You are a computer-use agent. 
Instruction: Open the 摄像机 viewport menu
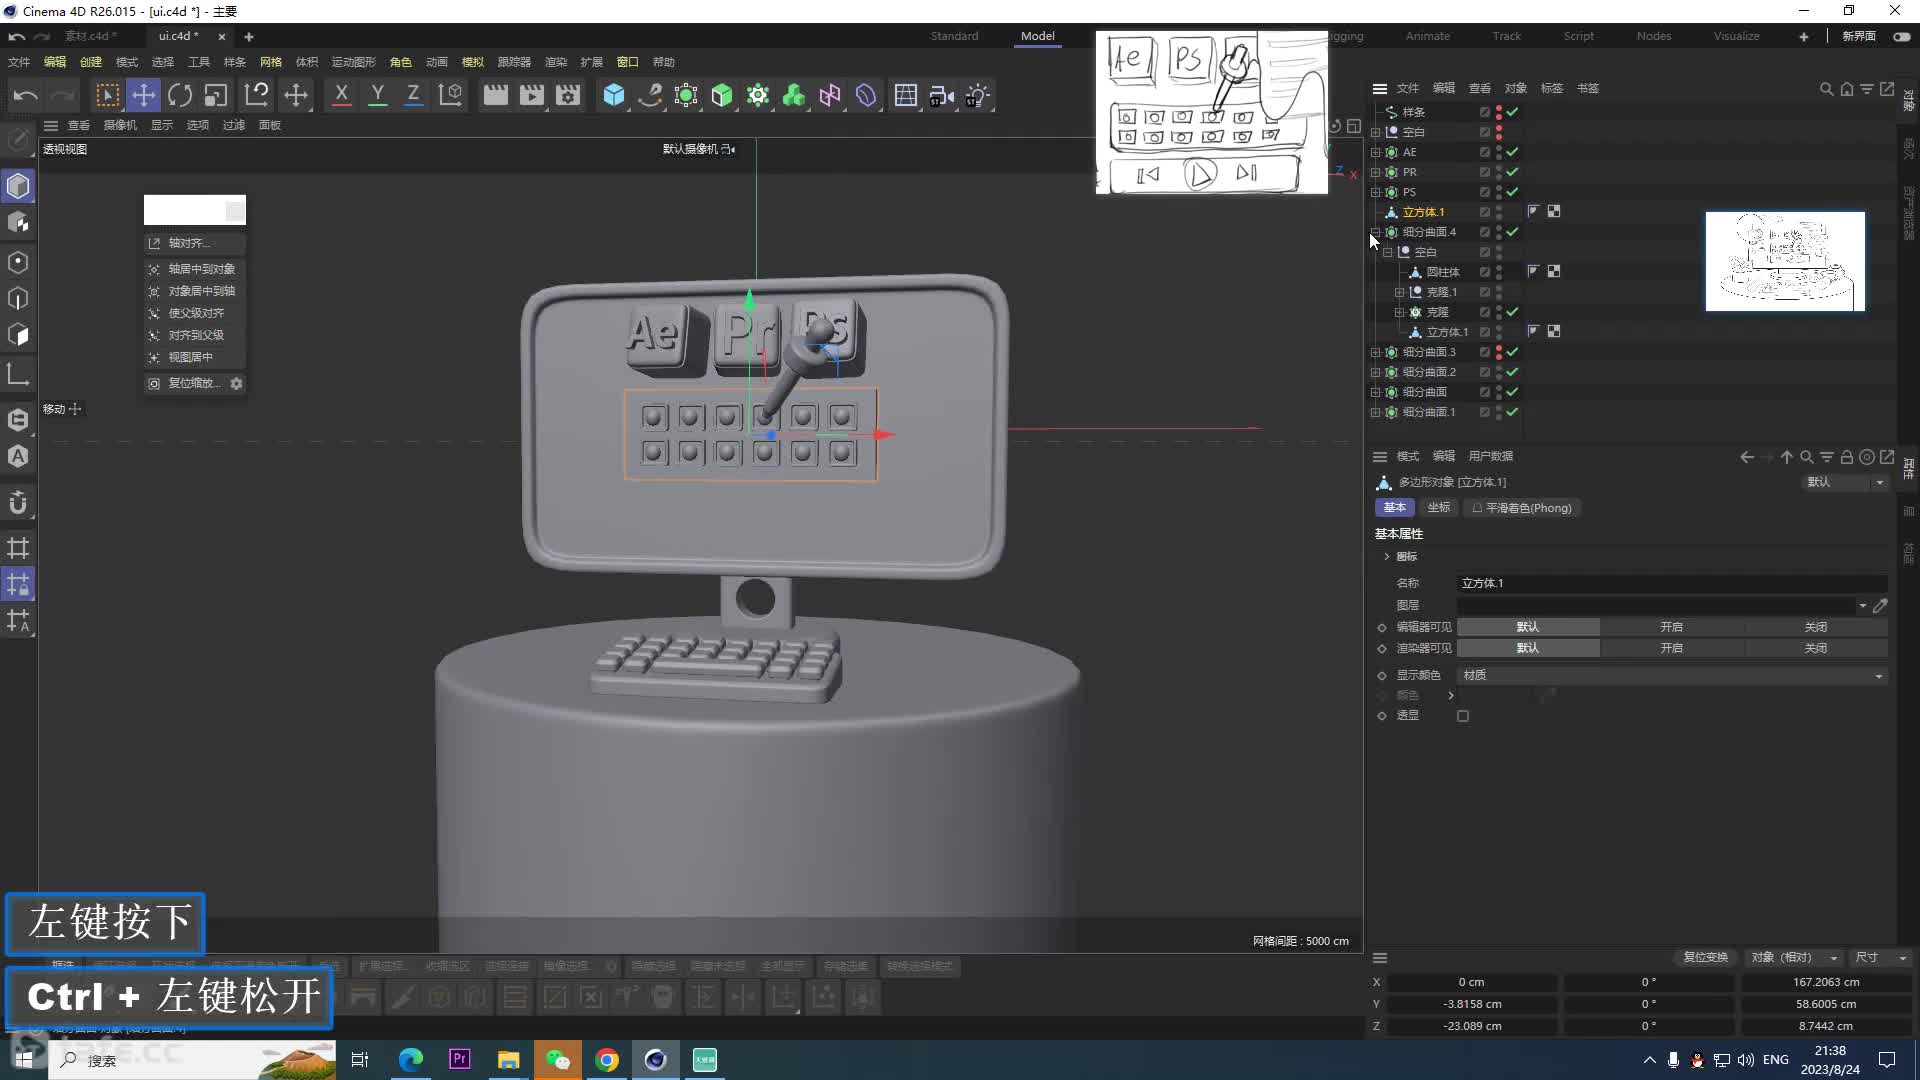[x=120, y=125]
